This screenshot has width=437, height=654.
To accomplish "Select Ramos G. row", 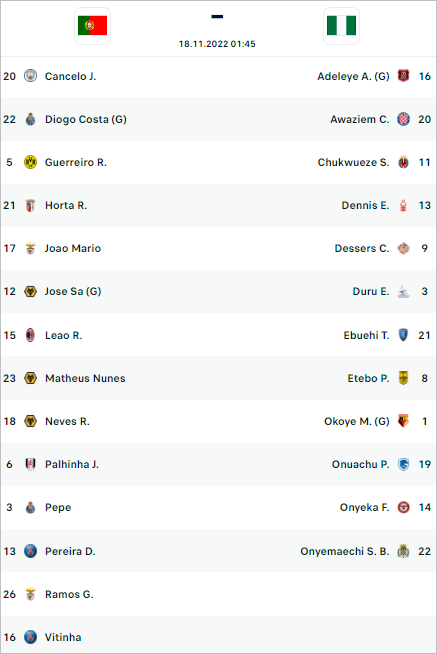I will [x=218, y=594].
